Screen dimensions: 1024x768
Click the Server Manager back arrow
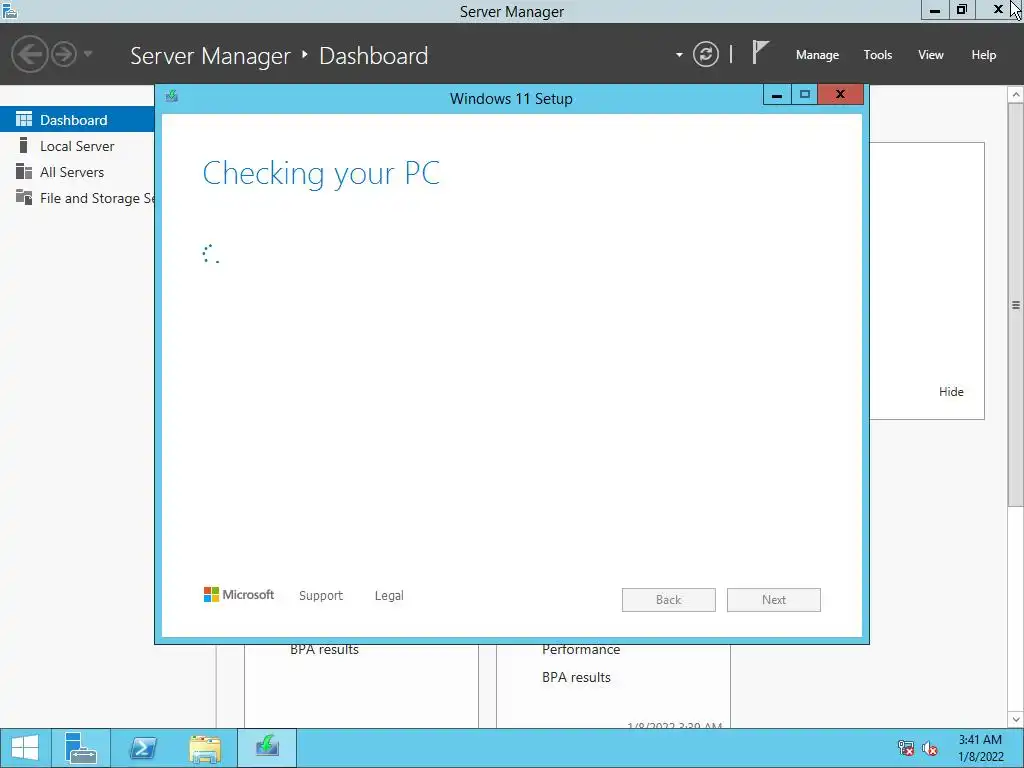(29, 54)
